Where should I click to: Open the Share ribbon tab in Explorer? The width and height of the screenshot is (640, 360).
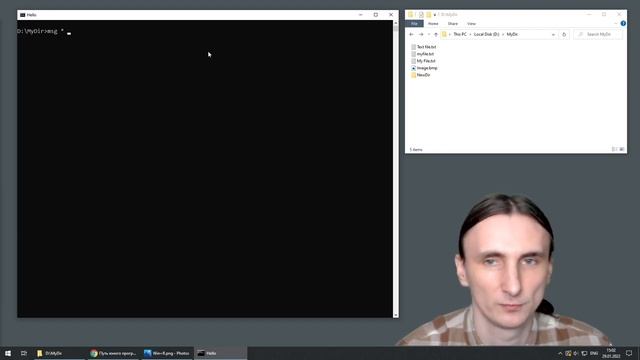tap(453, 24)
